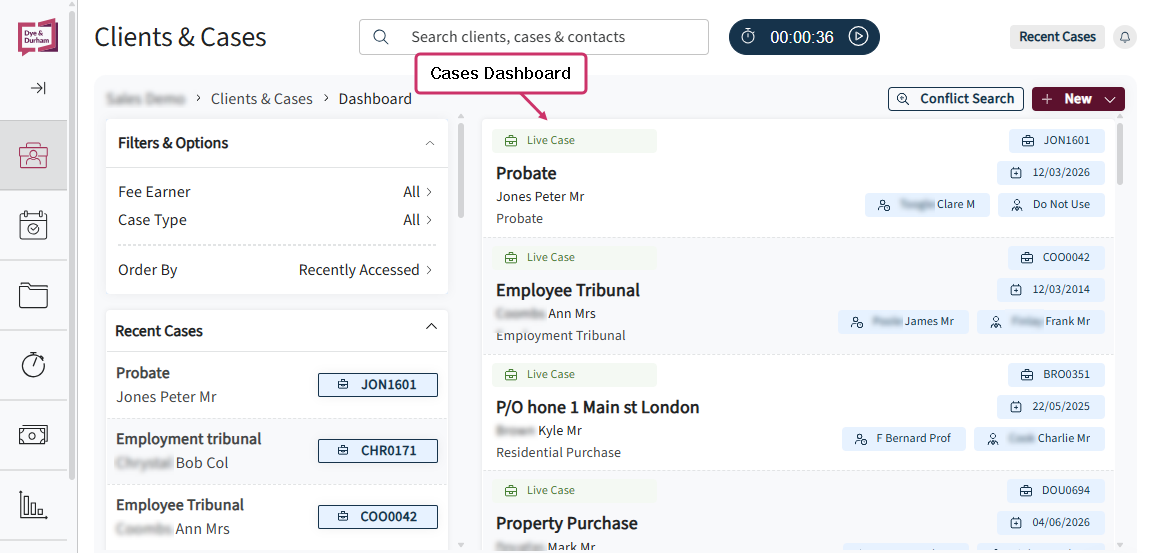This screenshot has width=1152, height=553.
Task: Click date tag 12/03/2014
Action: (1051, 289)
